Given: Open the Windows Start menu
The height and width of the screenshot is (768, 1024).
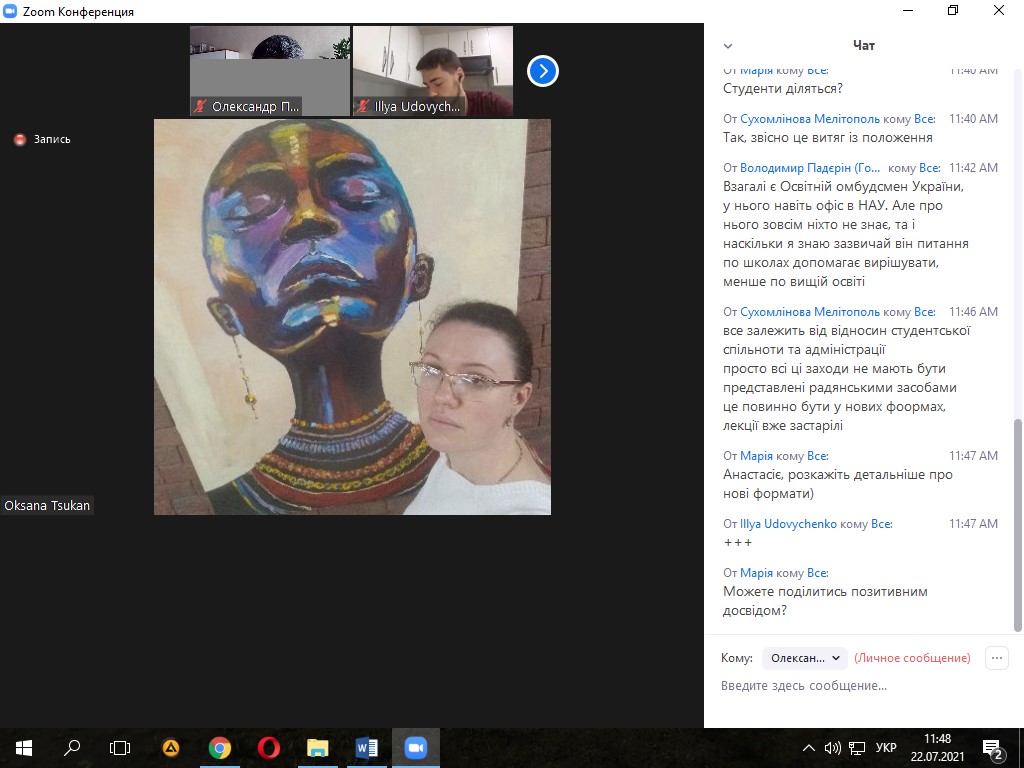Looking at the screenshot, I should 24,748.
